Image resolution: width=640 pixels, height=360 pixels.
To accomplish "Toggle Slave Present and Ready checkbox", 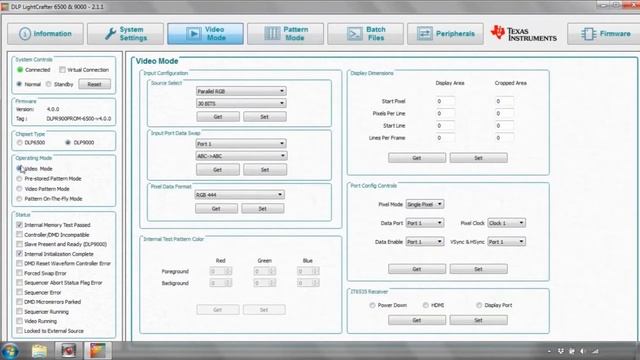I will (19, 244).
